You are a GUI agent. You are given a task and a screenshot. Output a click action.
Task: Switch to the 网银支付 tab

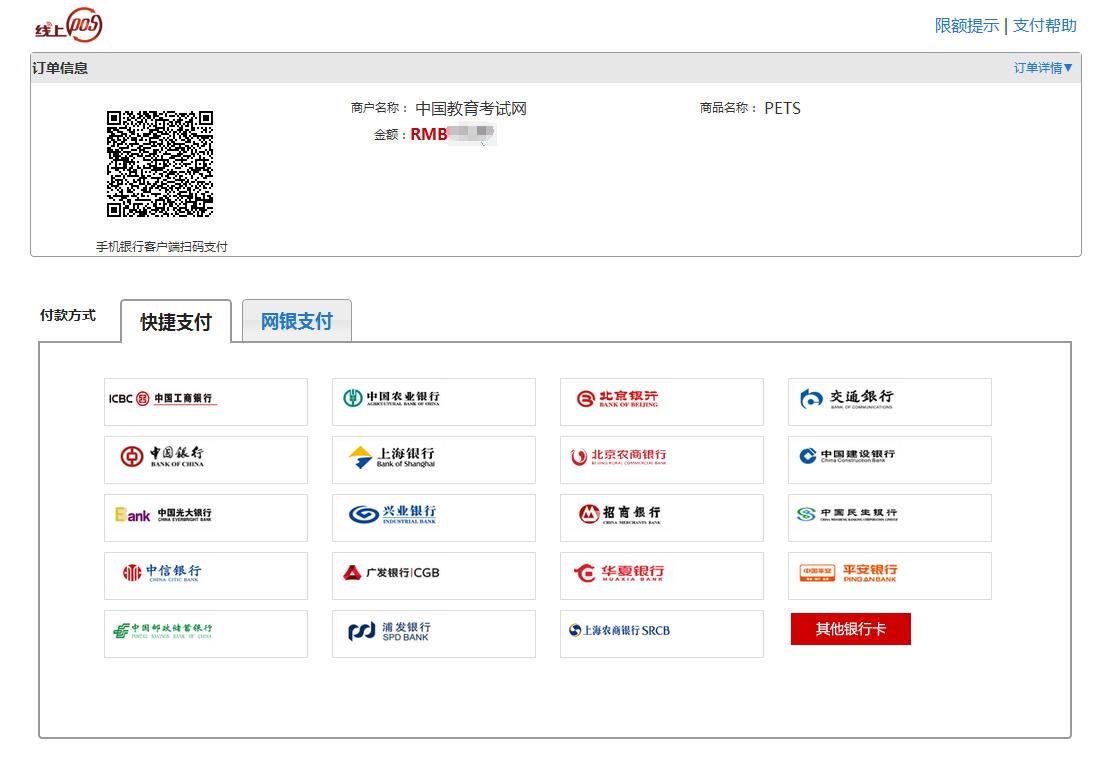297,321
